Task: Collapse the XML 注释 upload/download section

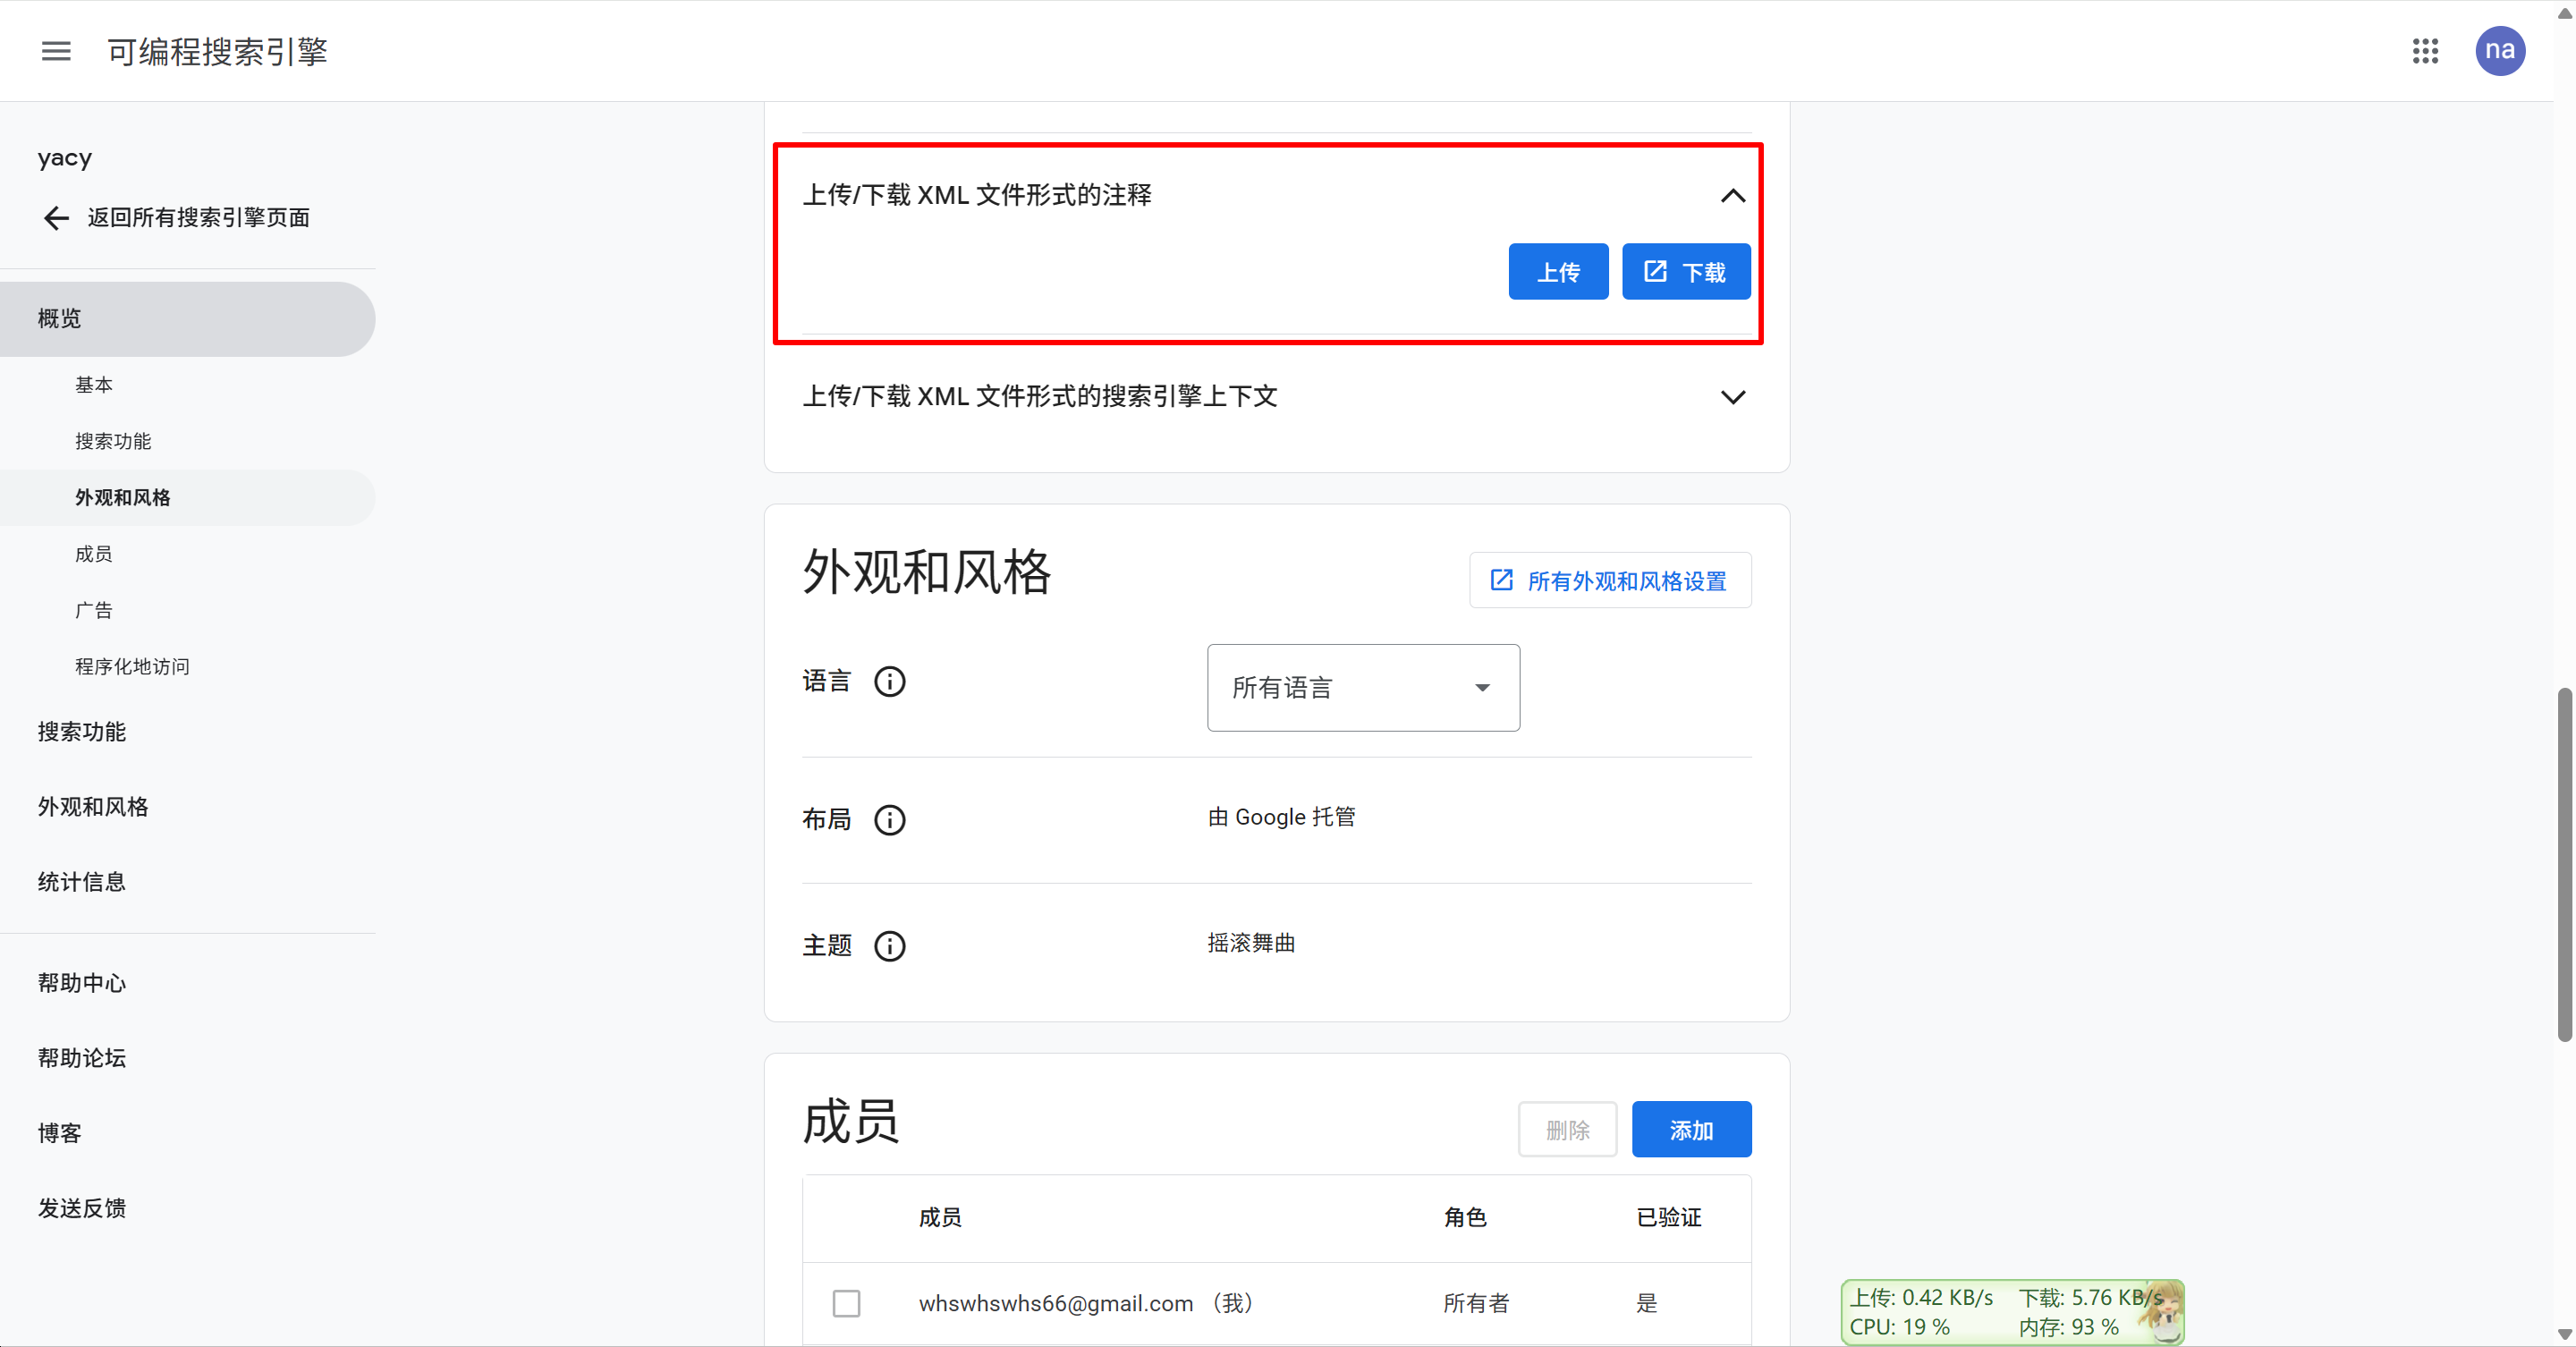Action: pyautogui.click(x=1732, y=196)
